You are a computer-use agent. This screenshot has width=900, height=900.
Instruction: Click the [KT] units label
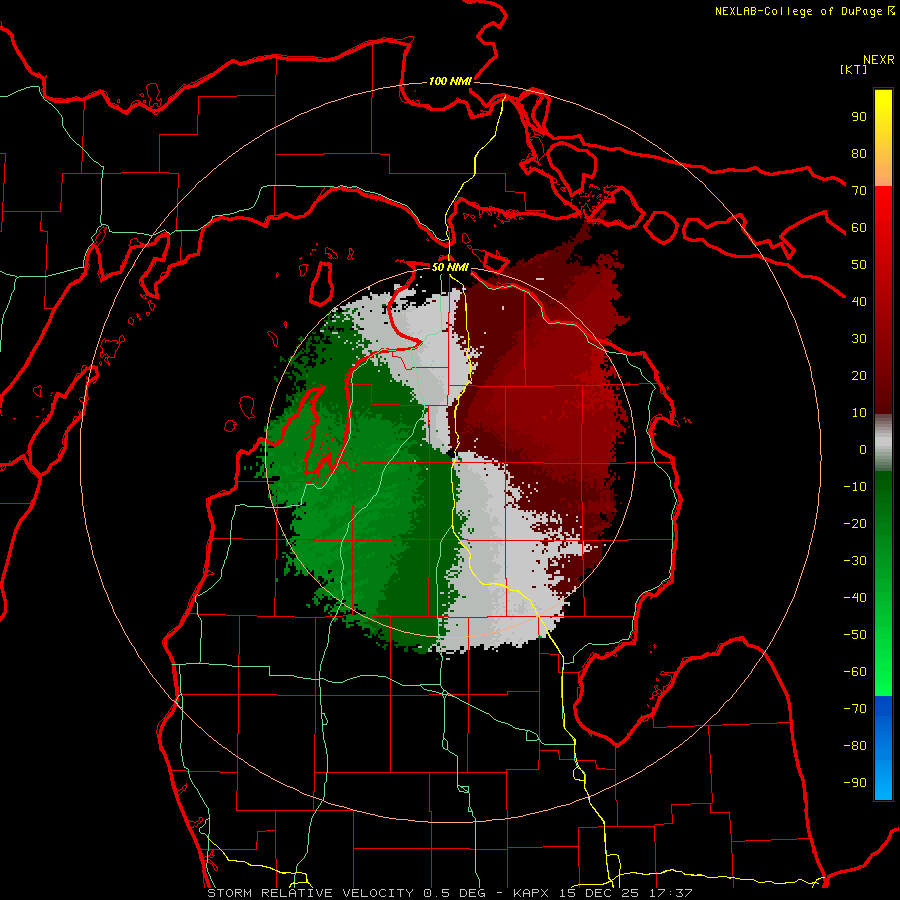click(x=853, y=69)
